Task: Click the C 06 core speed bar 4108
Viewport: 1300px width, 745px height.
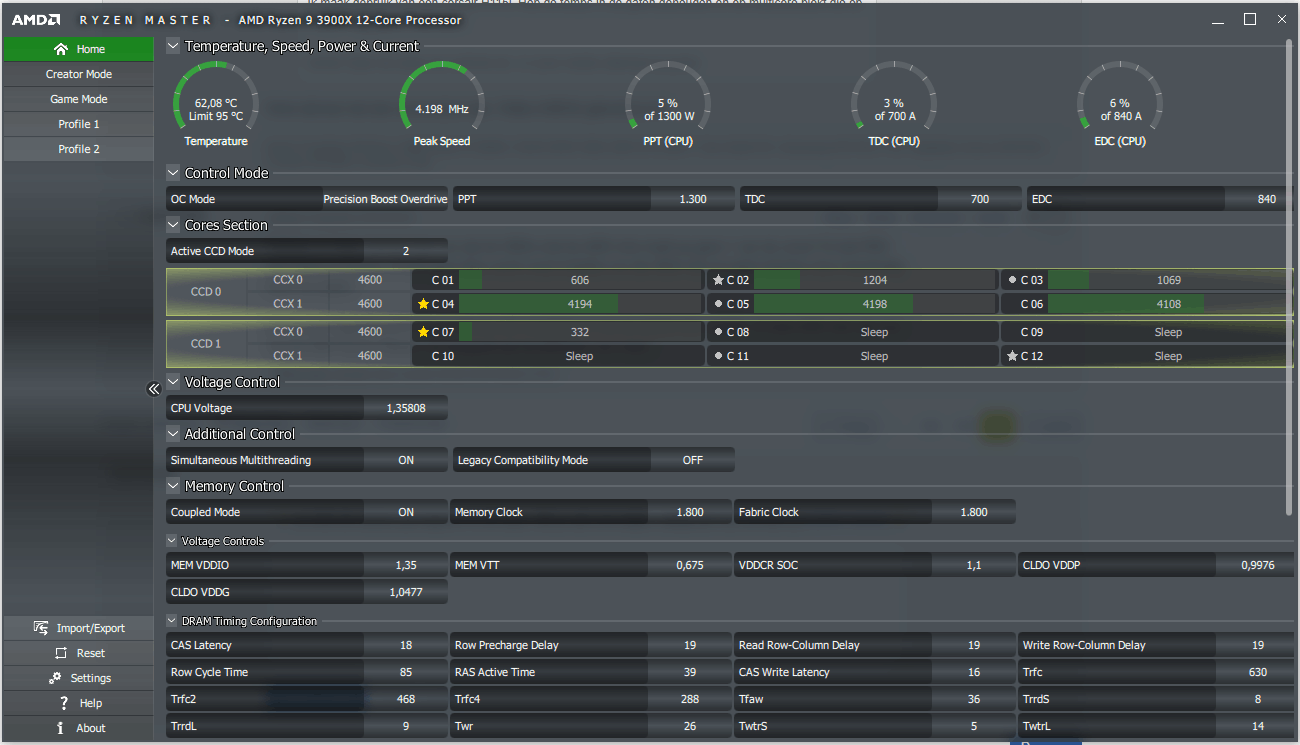Action: point(1168,304)
